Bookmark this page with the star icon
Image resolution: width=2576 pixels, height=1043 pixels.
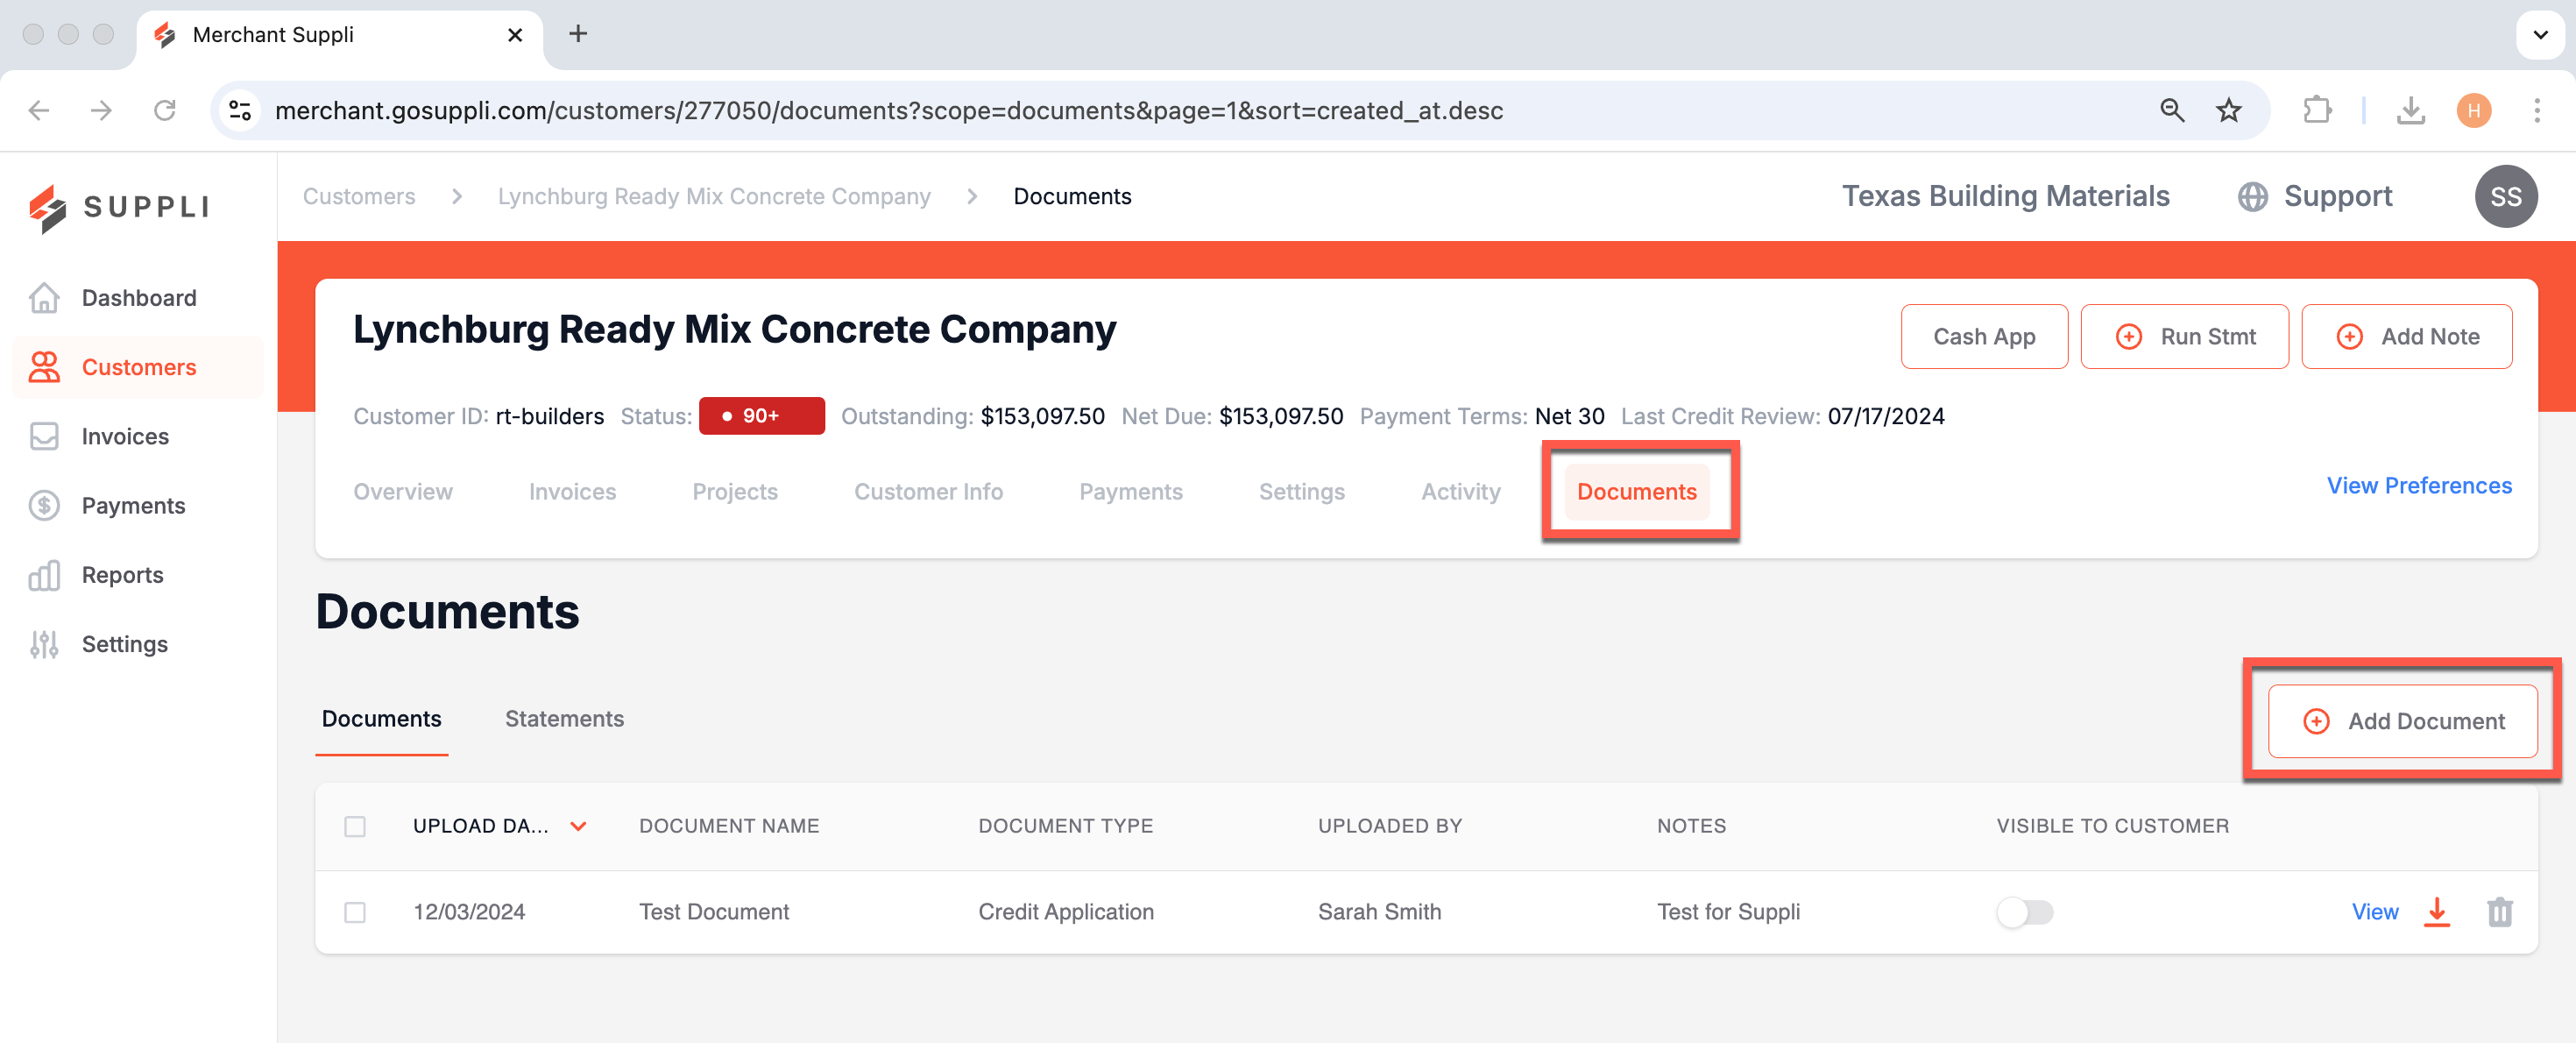[x=2228, y=110]
